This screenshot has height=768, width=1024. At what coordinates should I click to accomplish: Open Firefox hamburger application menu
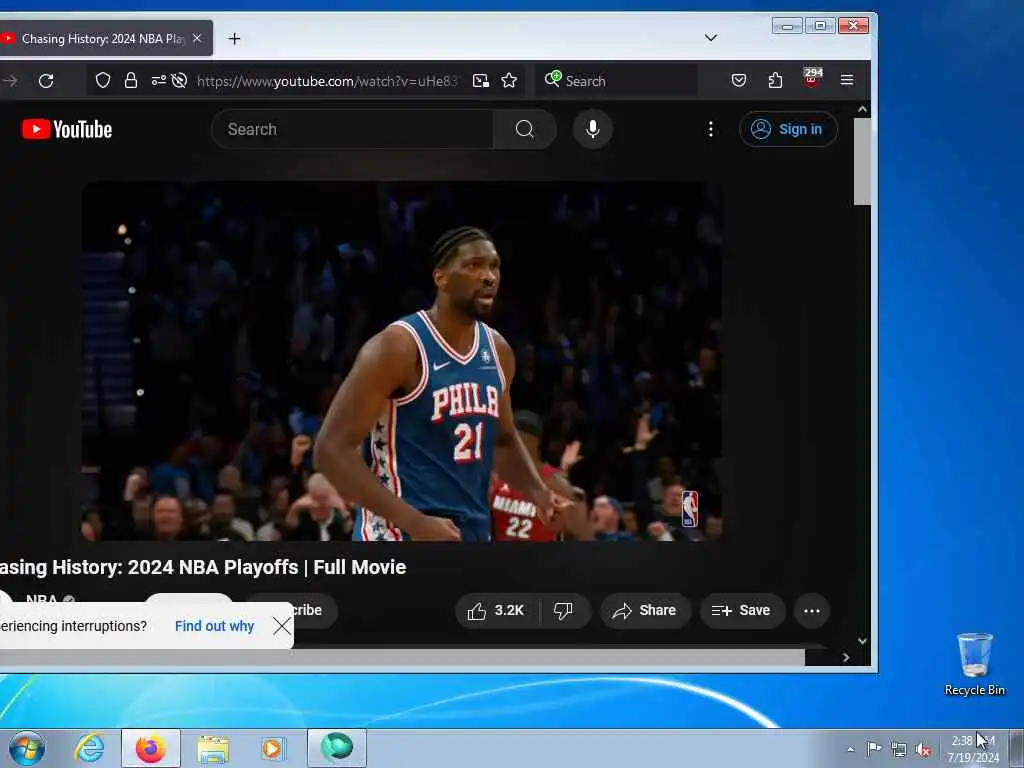click(x=847, y=80)
